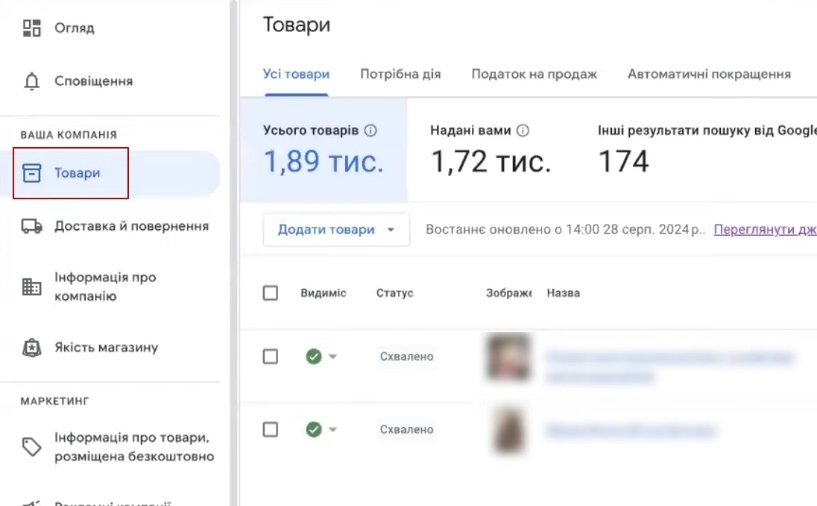
Task: Open Доставка й повернення truck icon
Action: tap(32, 226)
